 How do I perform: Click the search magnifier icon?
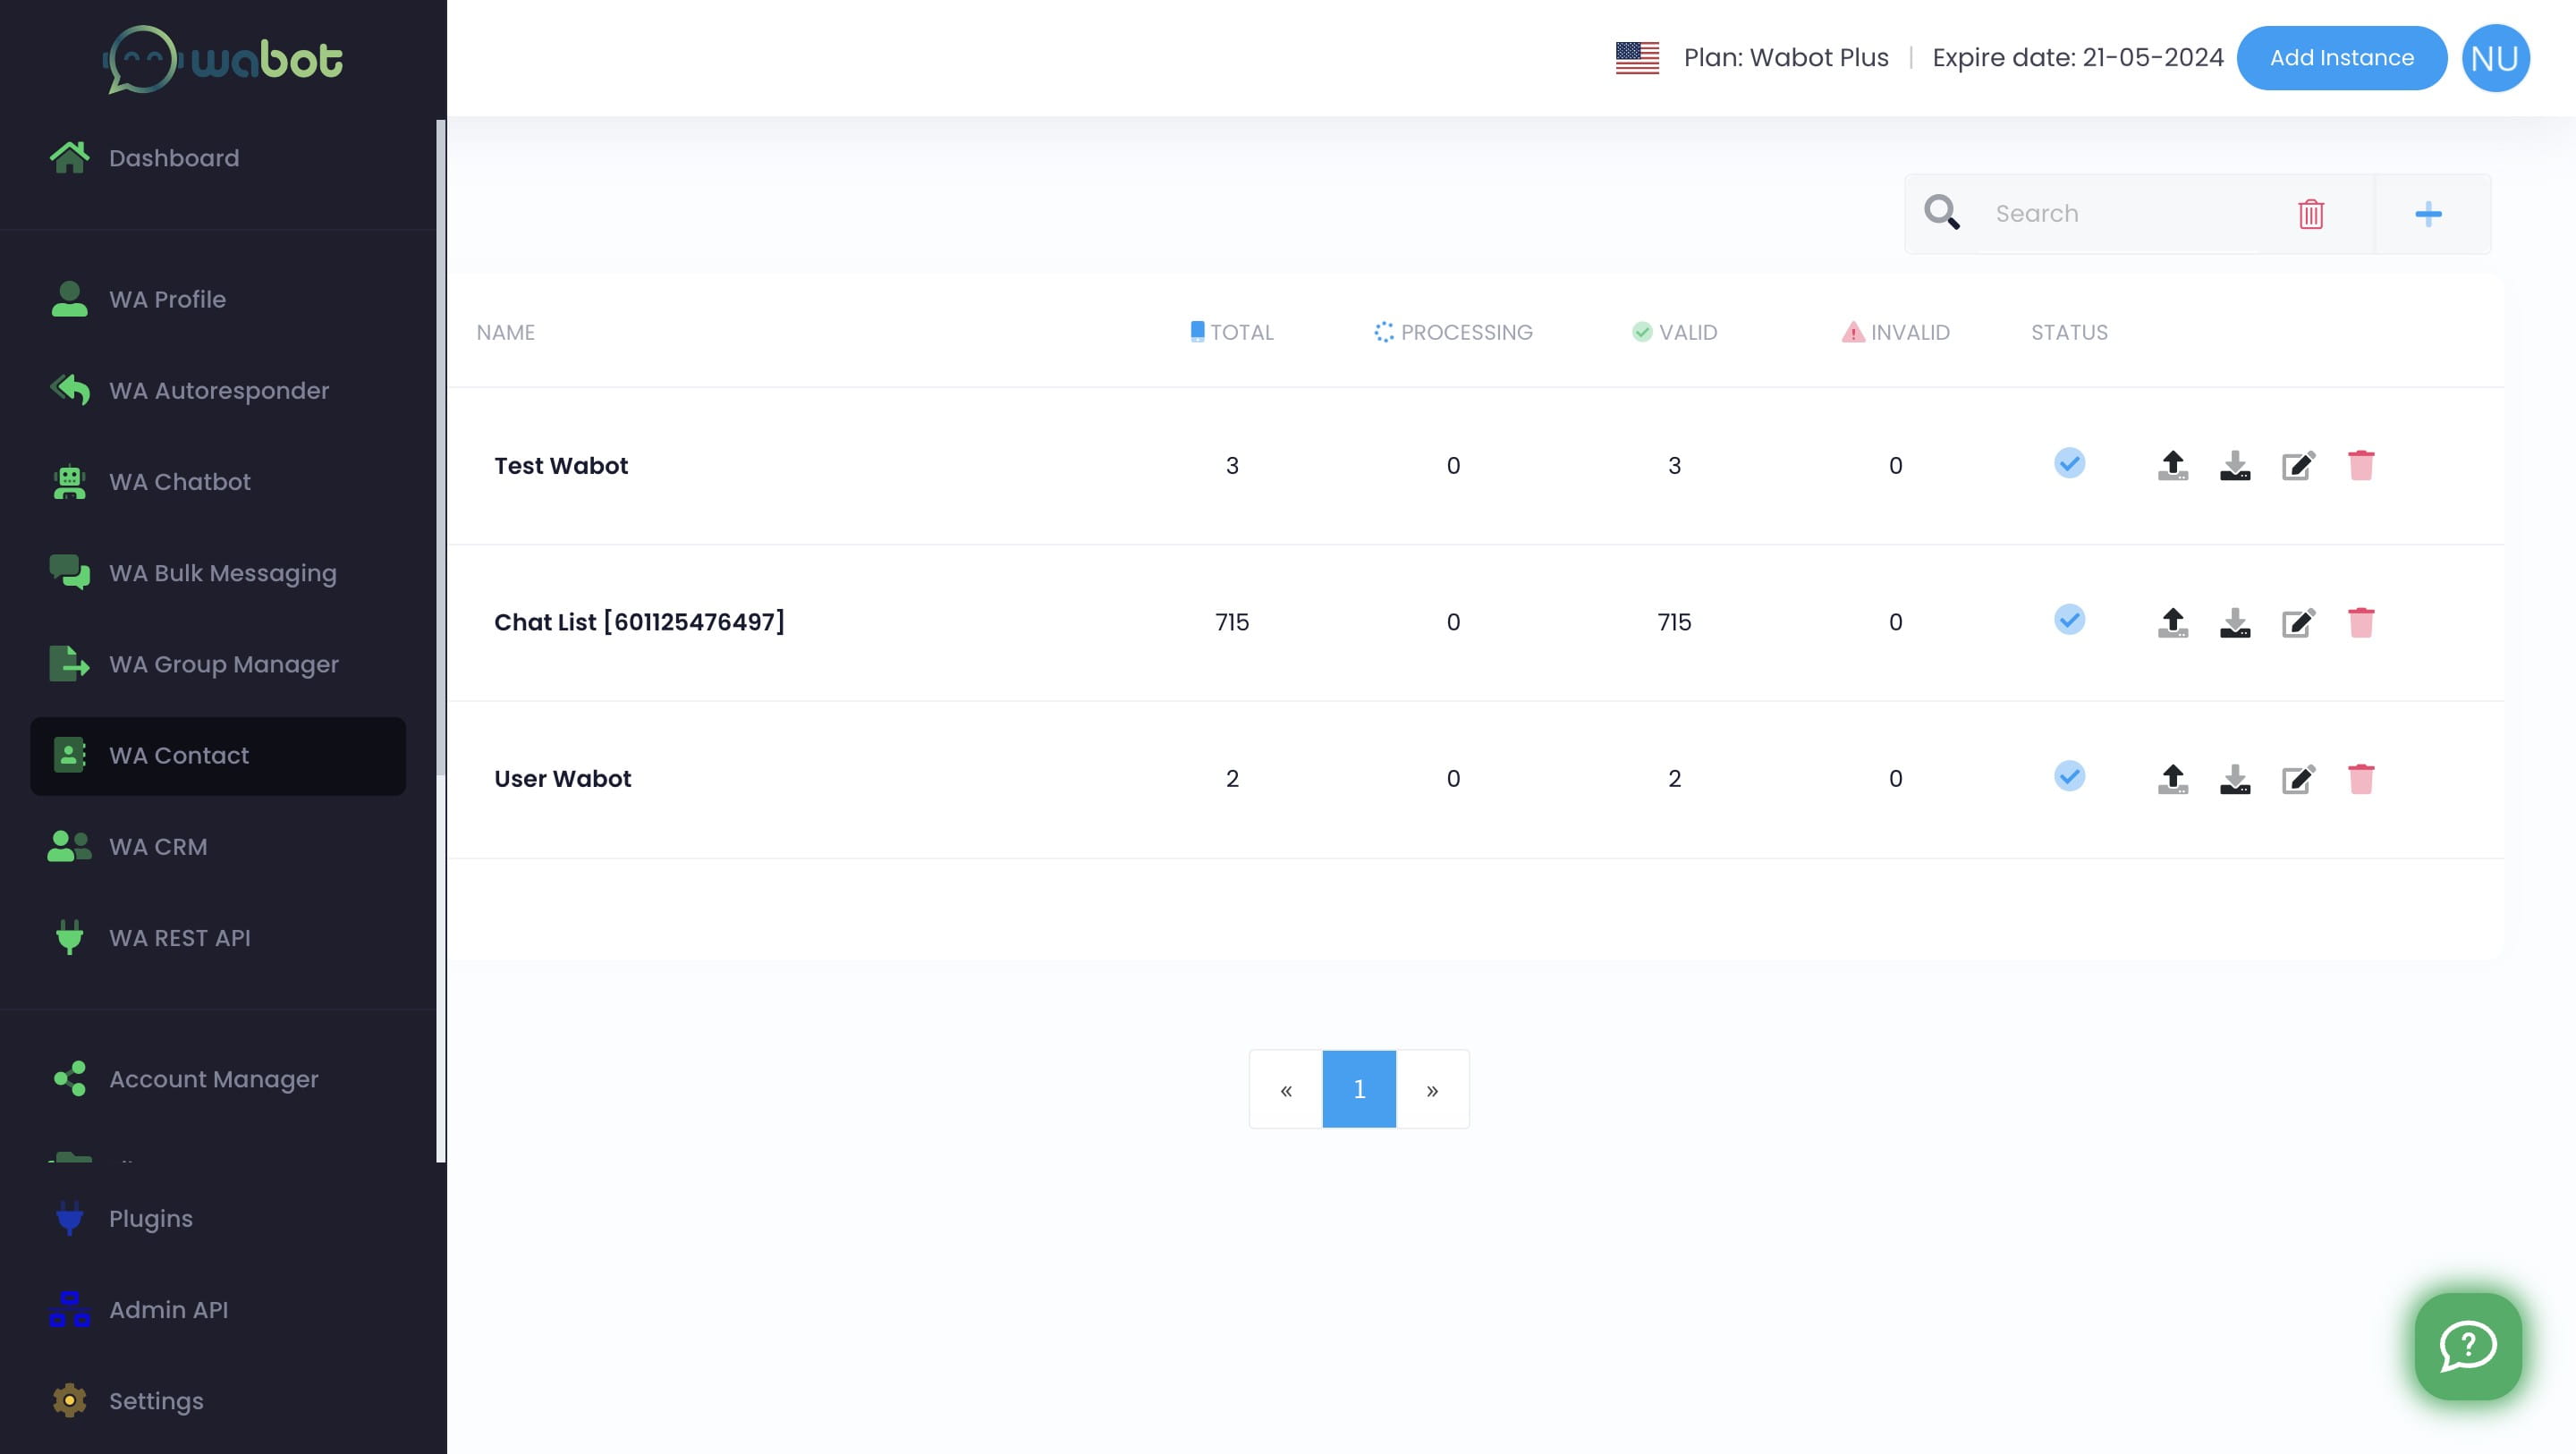pyautogui.click(x=1943, y=212)
